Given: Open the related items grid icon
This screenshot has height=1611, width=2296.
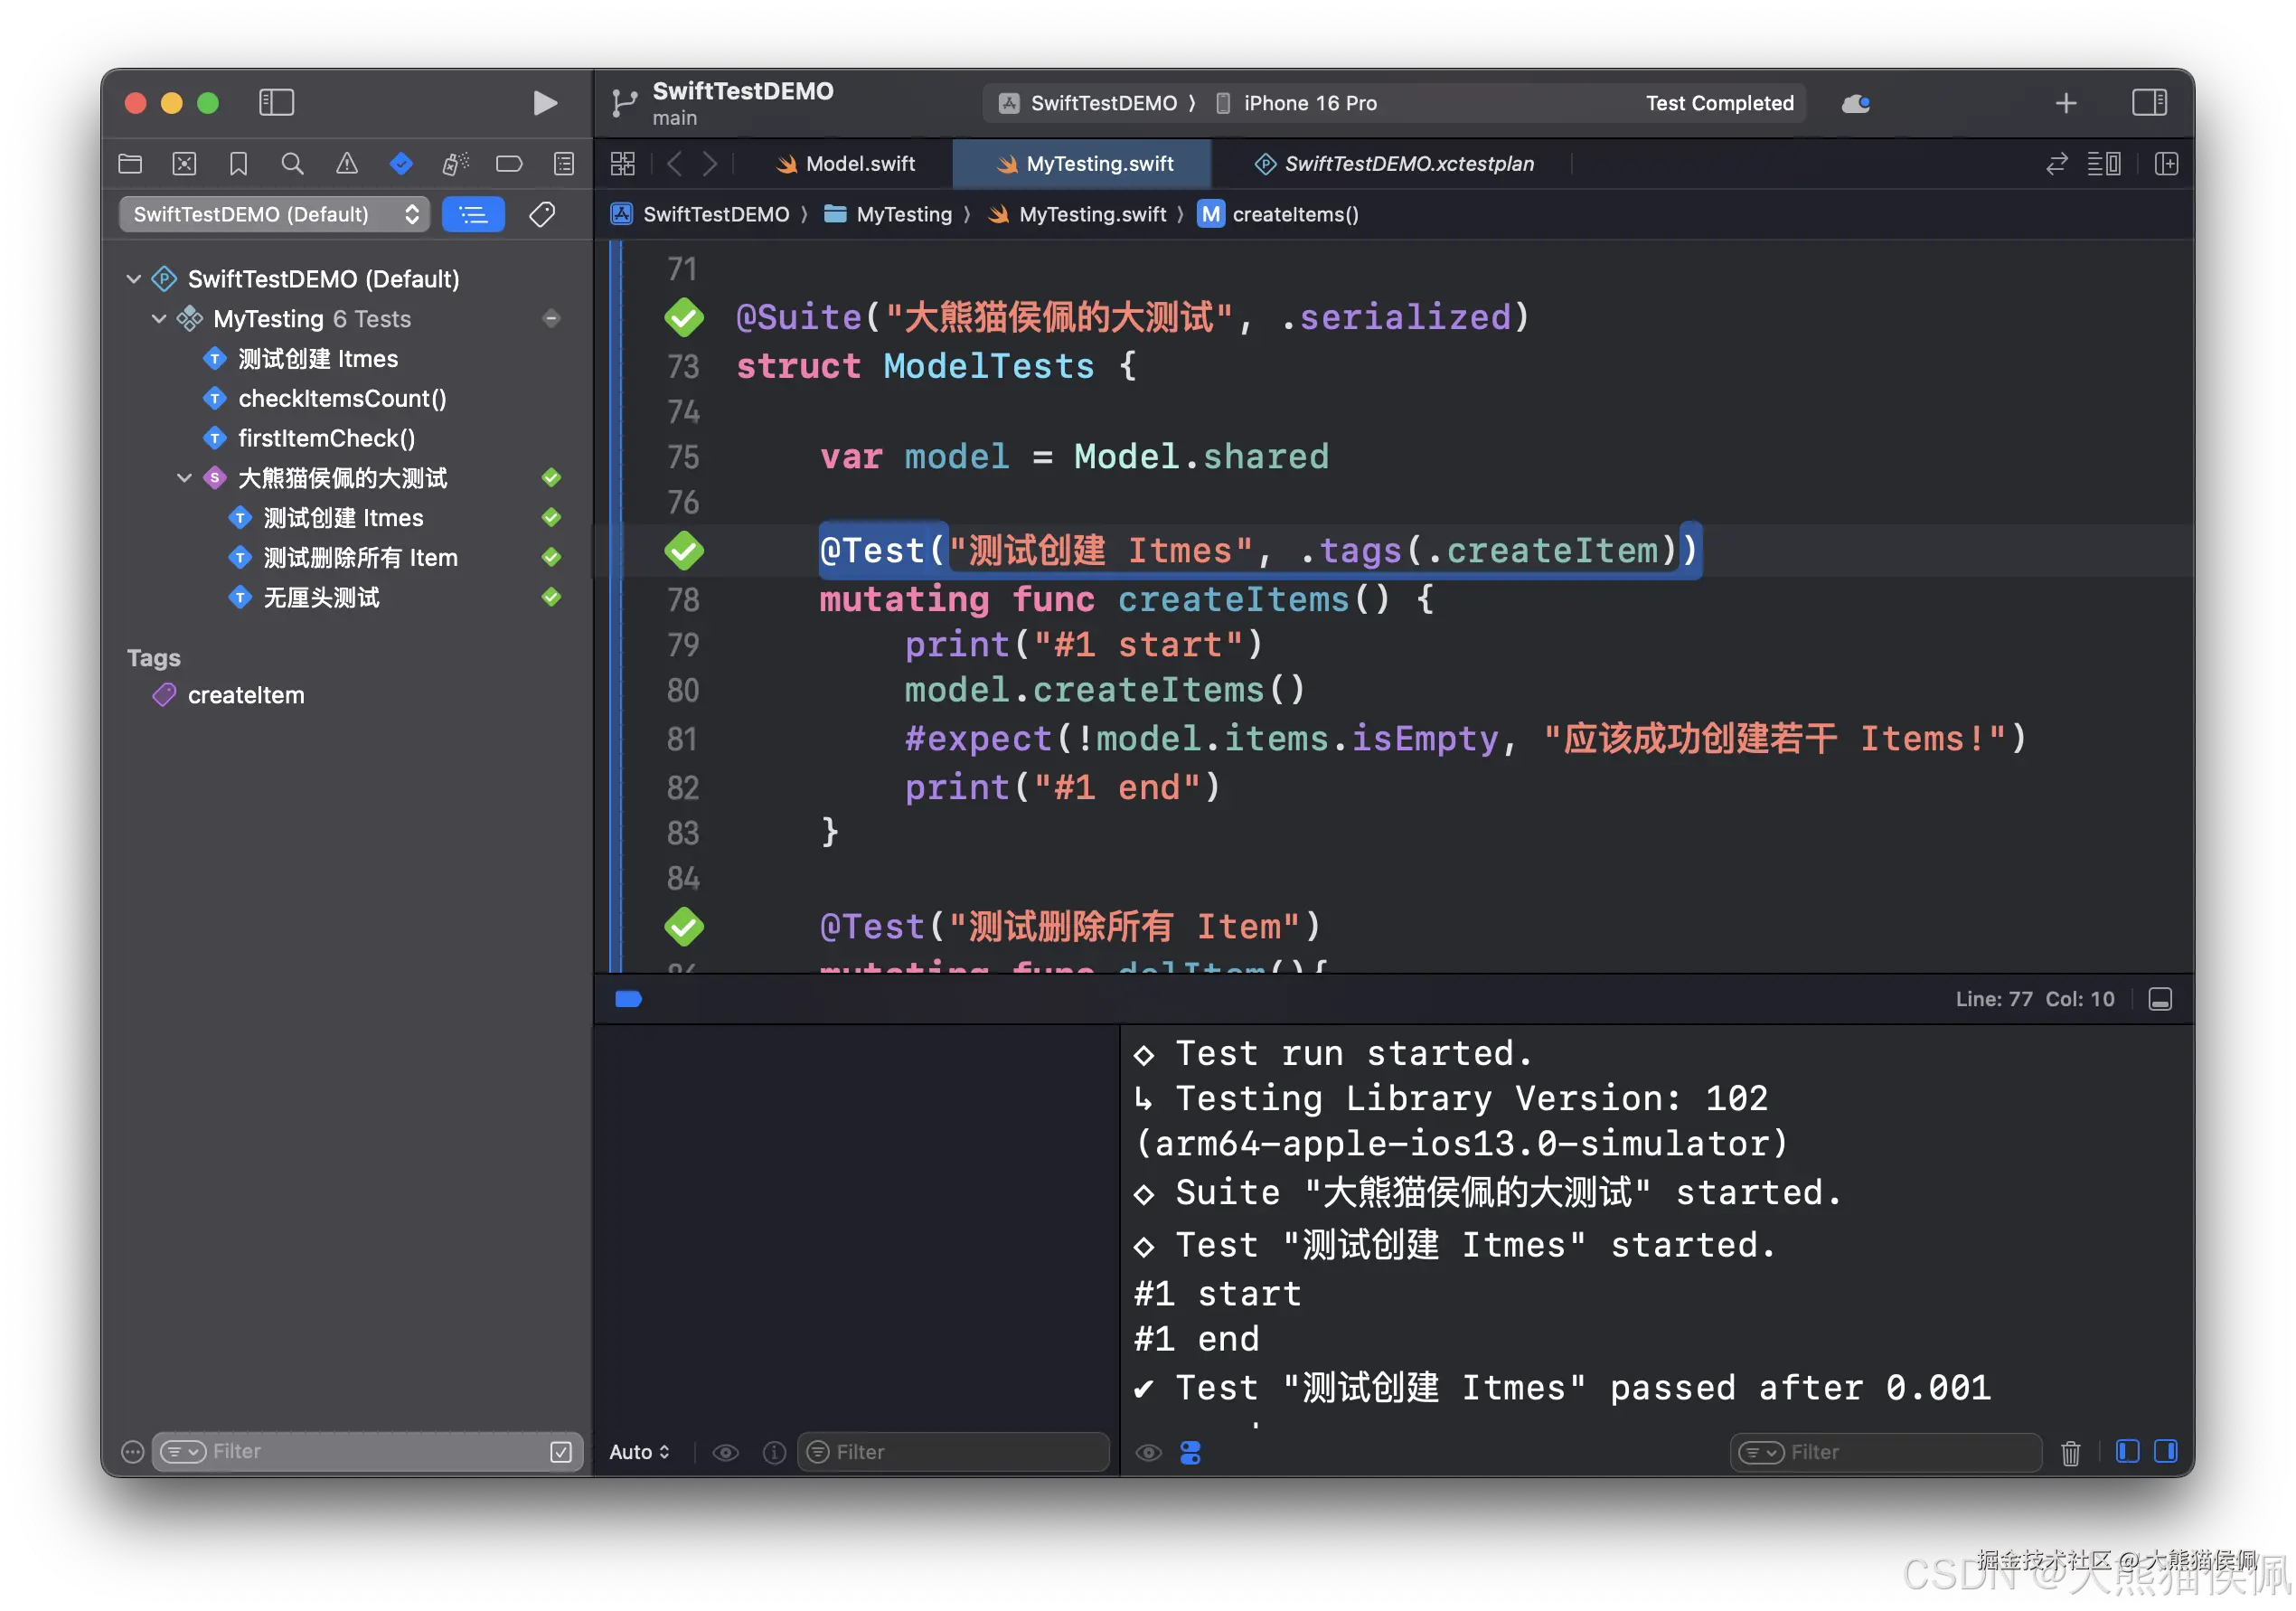Looking at the screenshot, I should [623, 163].
